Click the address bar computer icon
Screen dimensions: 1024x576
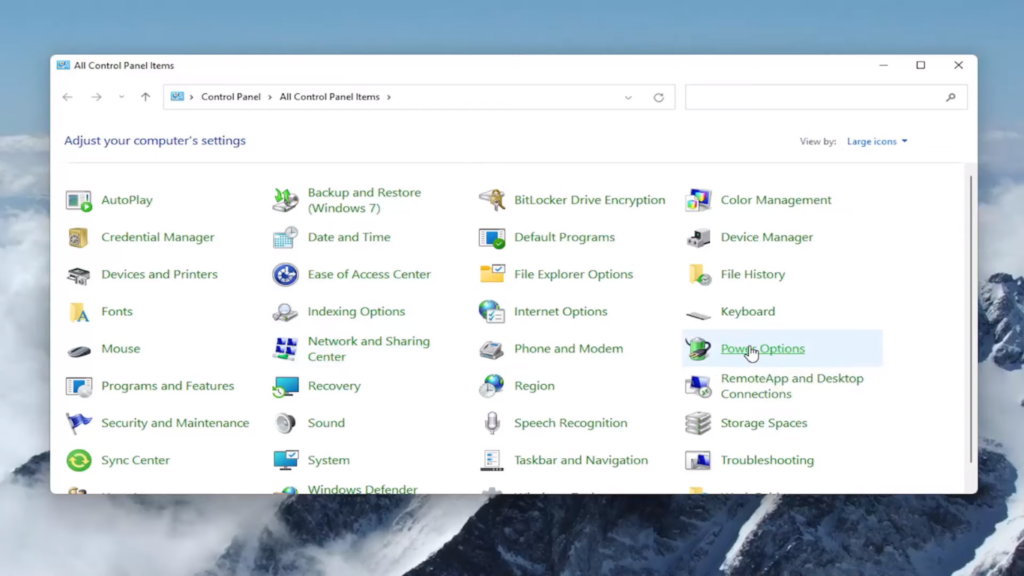177,97
